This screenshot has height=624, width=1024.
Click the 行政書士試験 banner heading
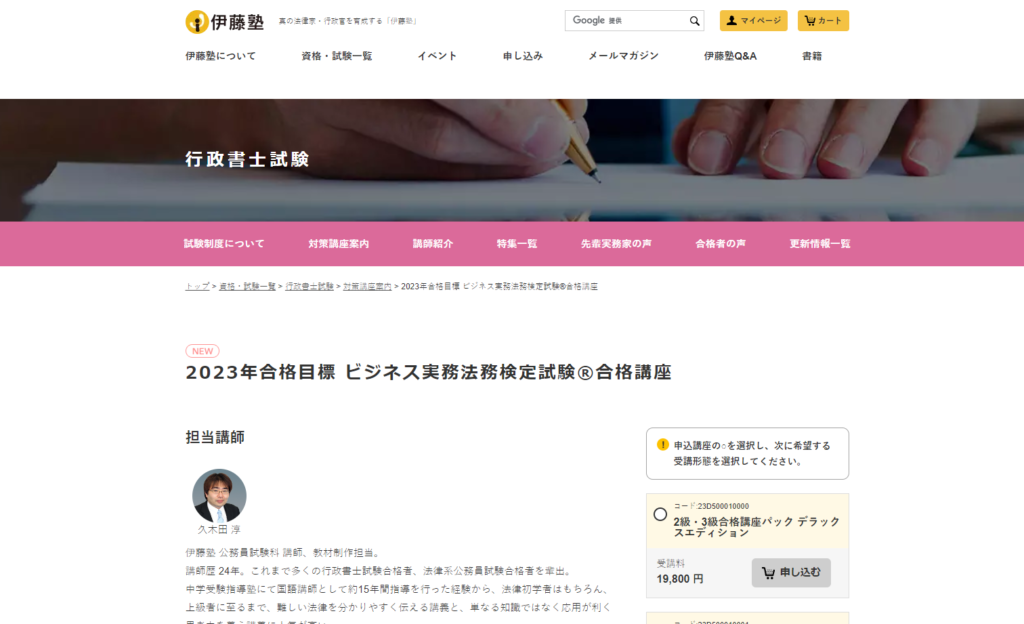[x=247, y=159]
